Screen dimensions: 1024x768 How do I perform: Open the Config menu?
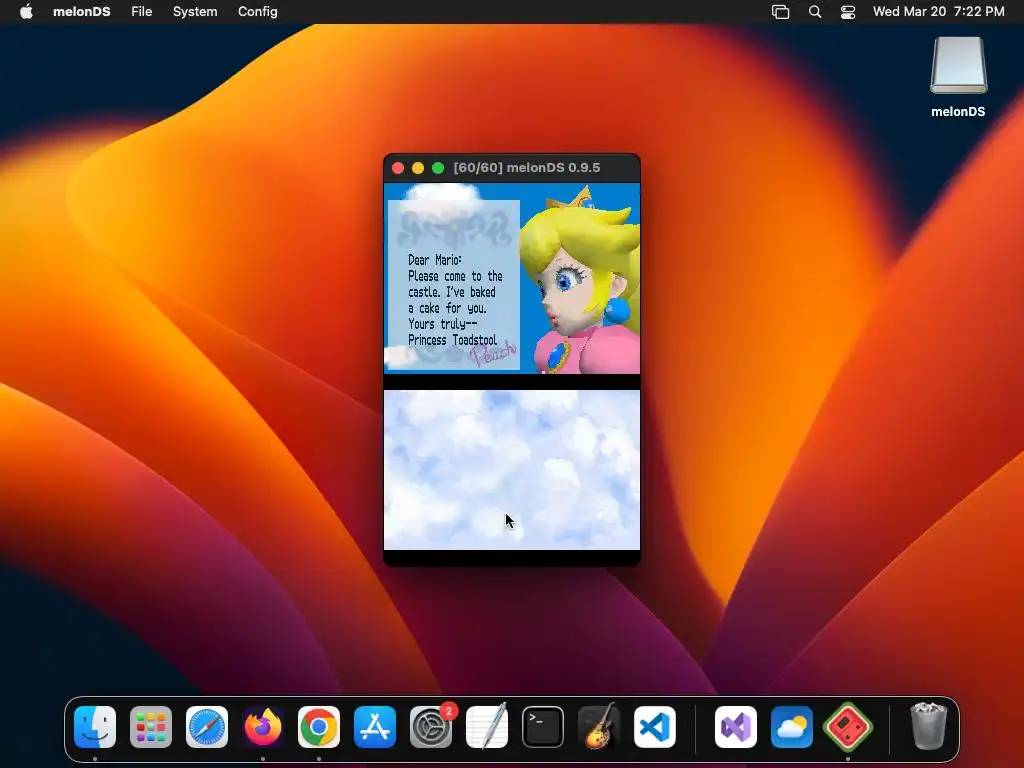(257, 12)
